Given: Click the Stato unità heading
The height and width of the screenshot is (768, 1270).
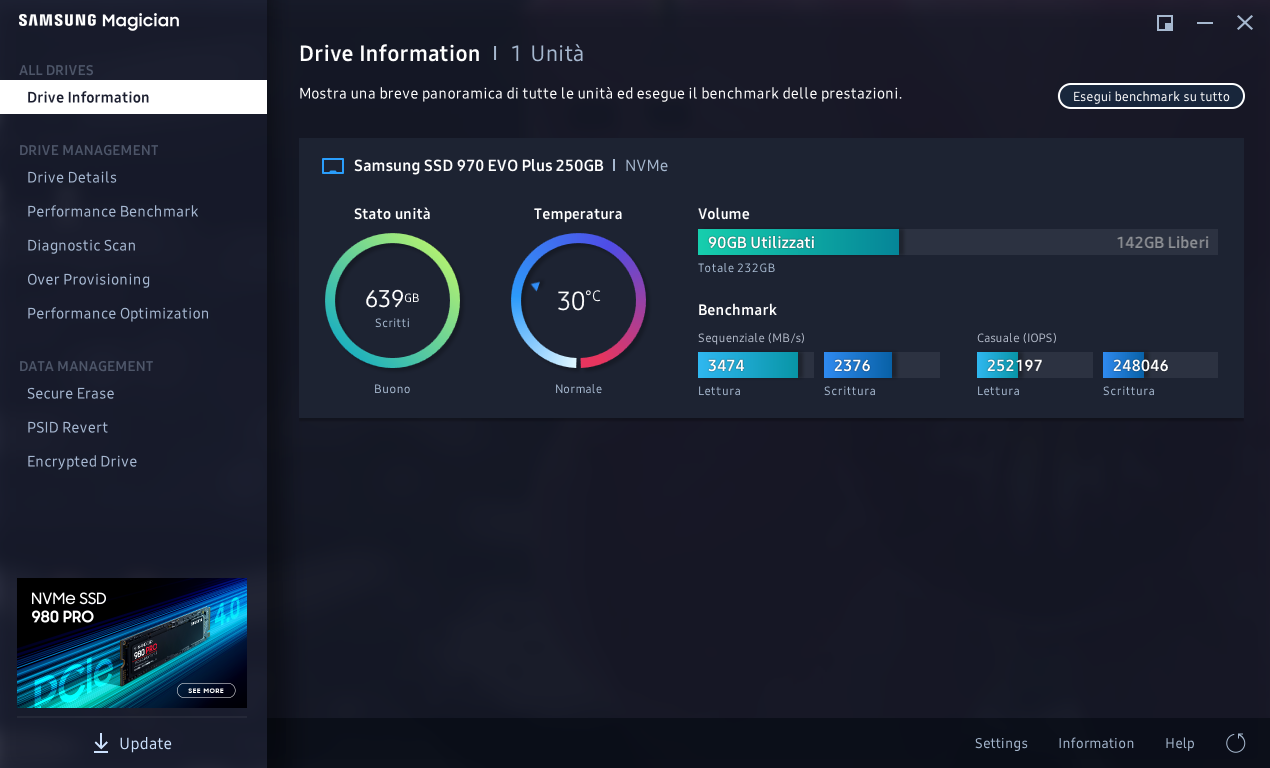Looking at the screenshot, I should 392,214.
